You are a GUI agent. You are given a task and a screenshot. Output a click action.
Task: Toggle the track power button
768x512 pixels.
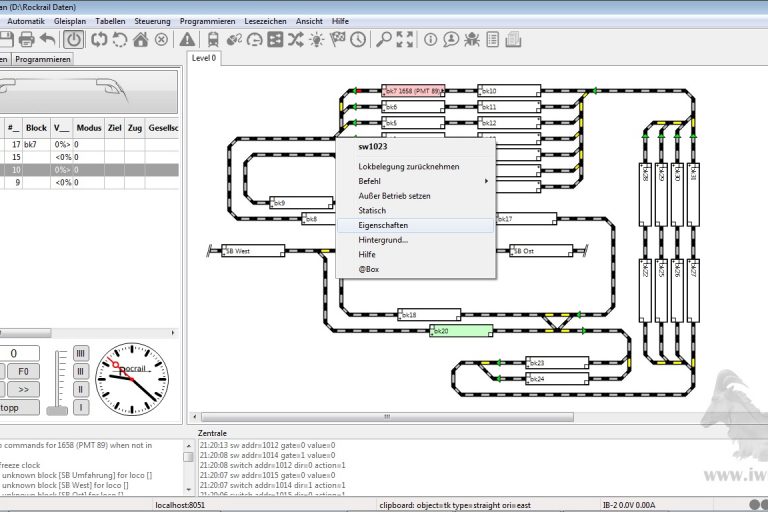[x=73, y=40]
